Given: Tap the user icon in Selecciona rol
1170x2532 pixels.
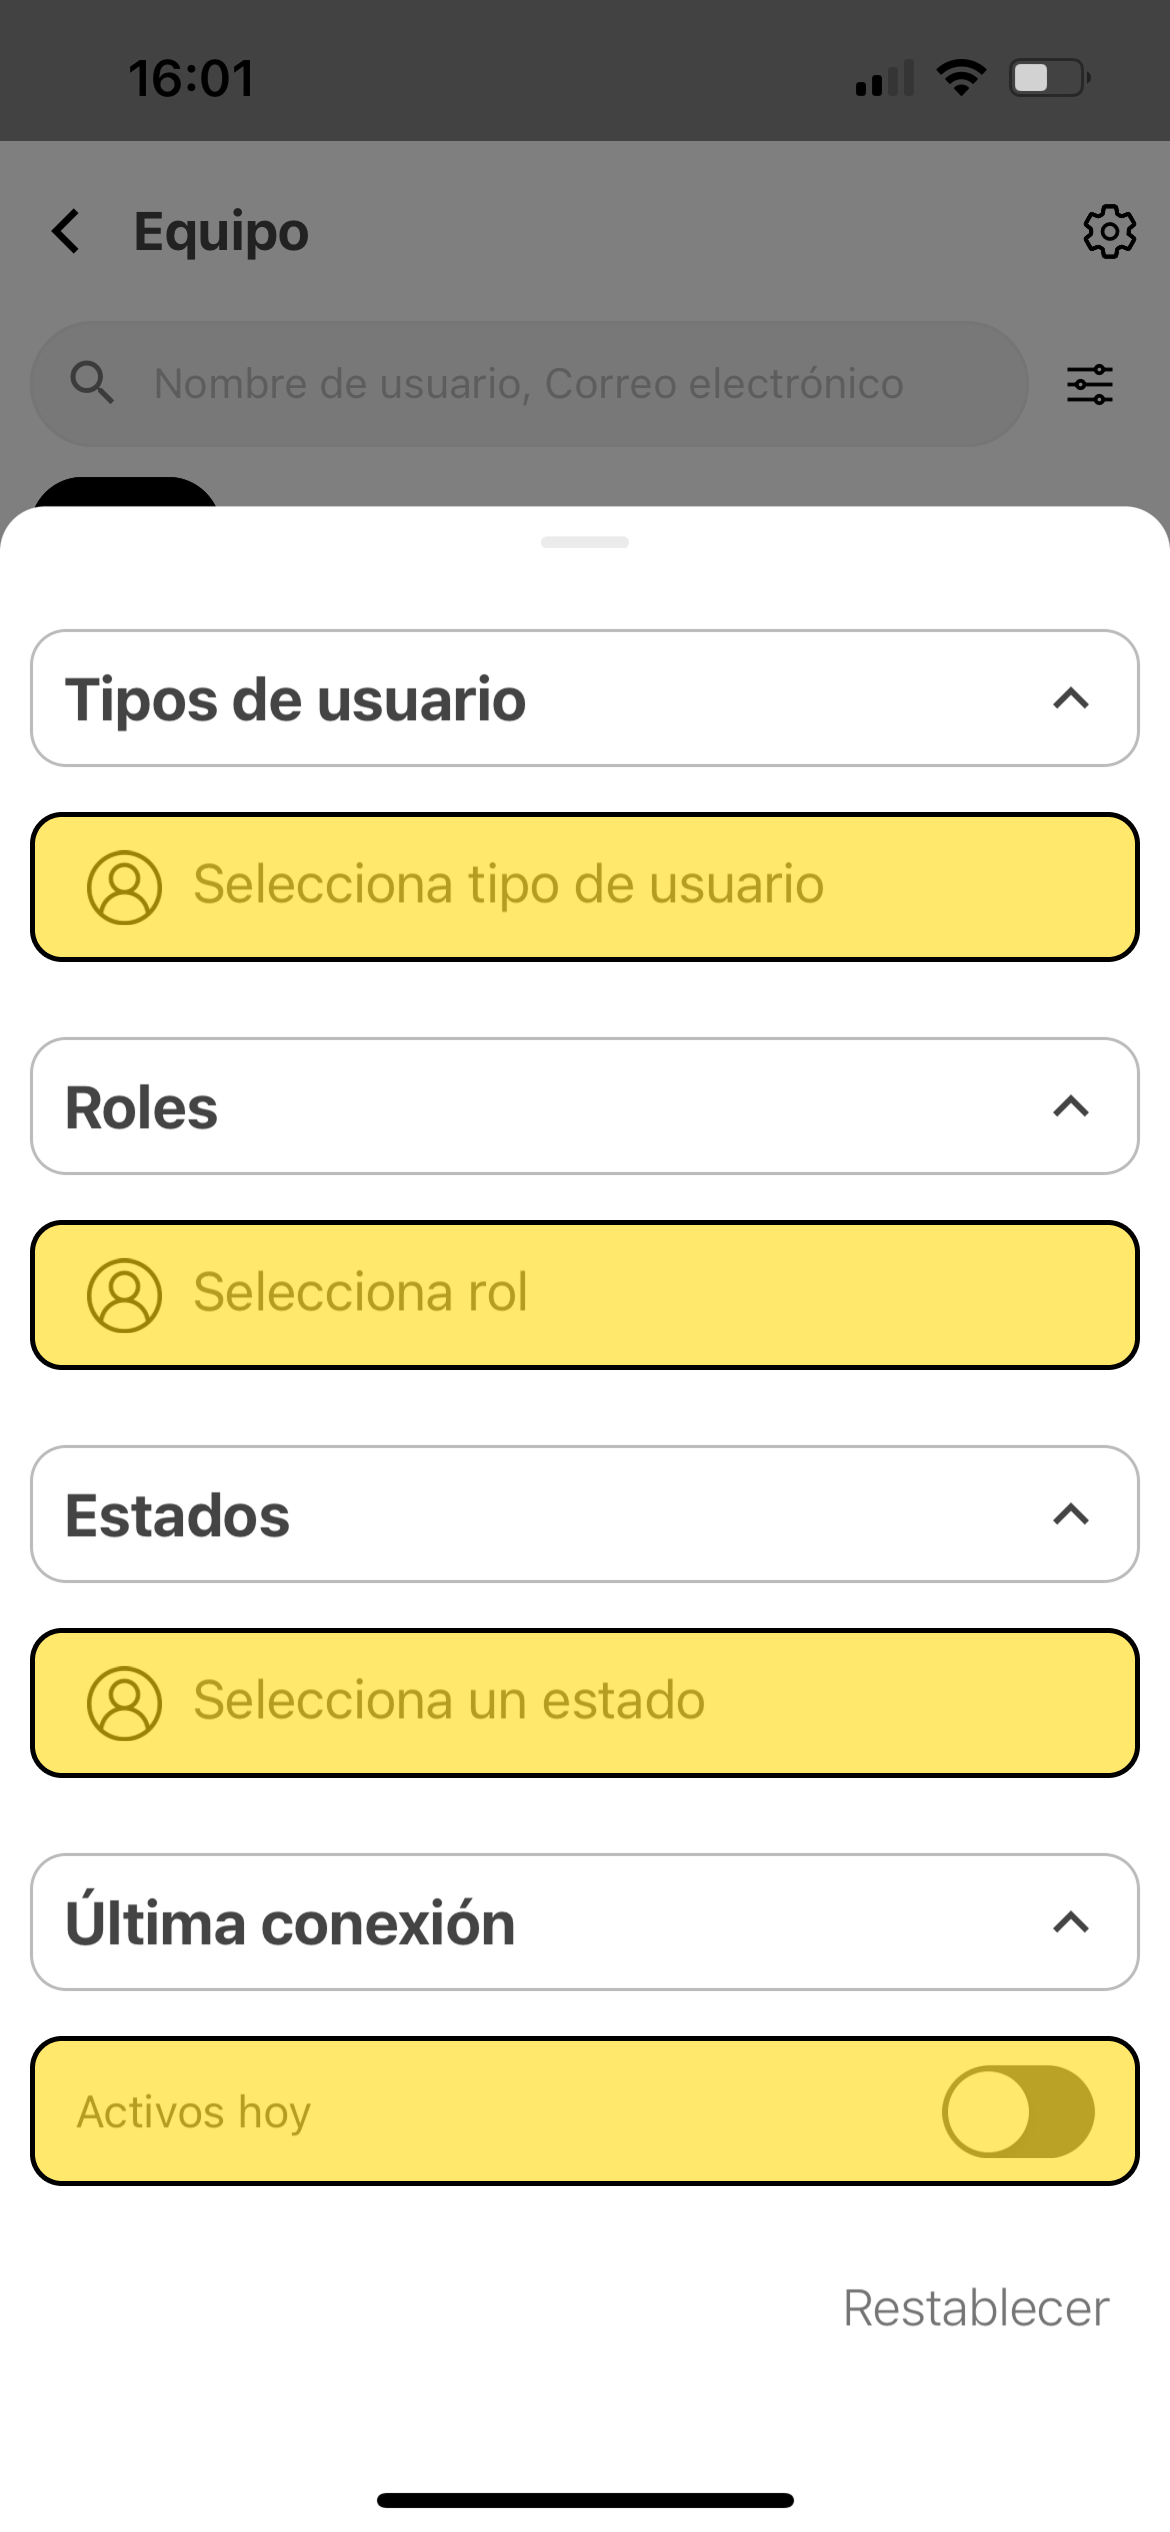Looking at the screenshot, I should (124, 1294).
